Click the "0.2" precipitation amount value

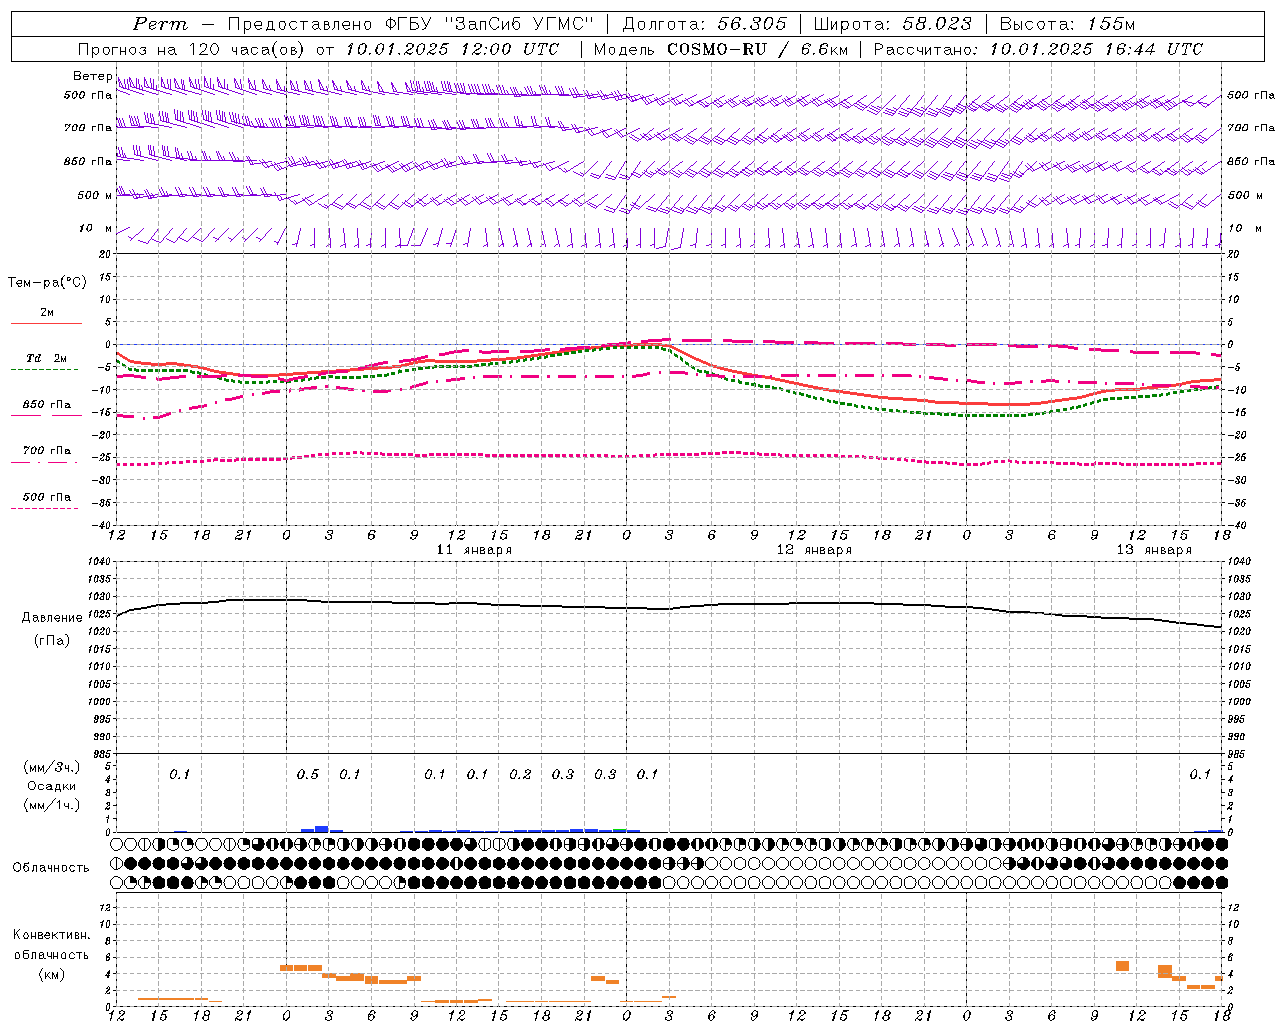(x=520, y=775)
